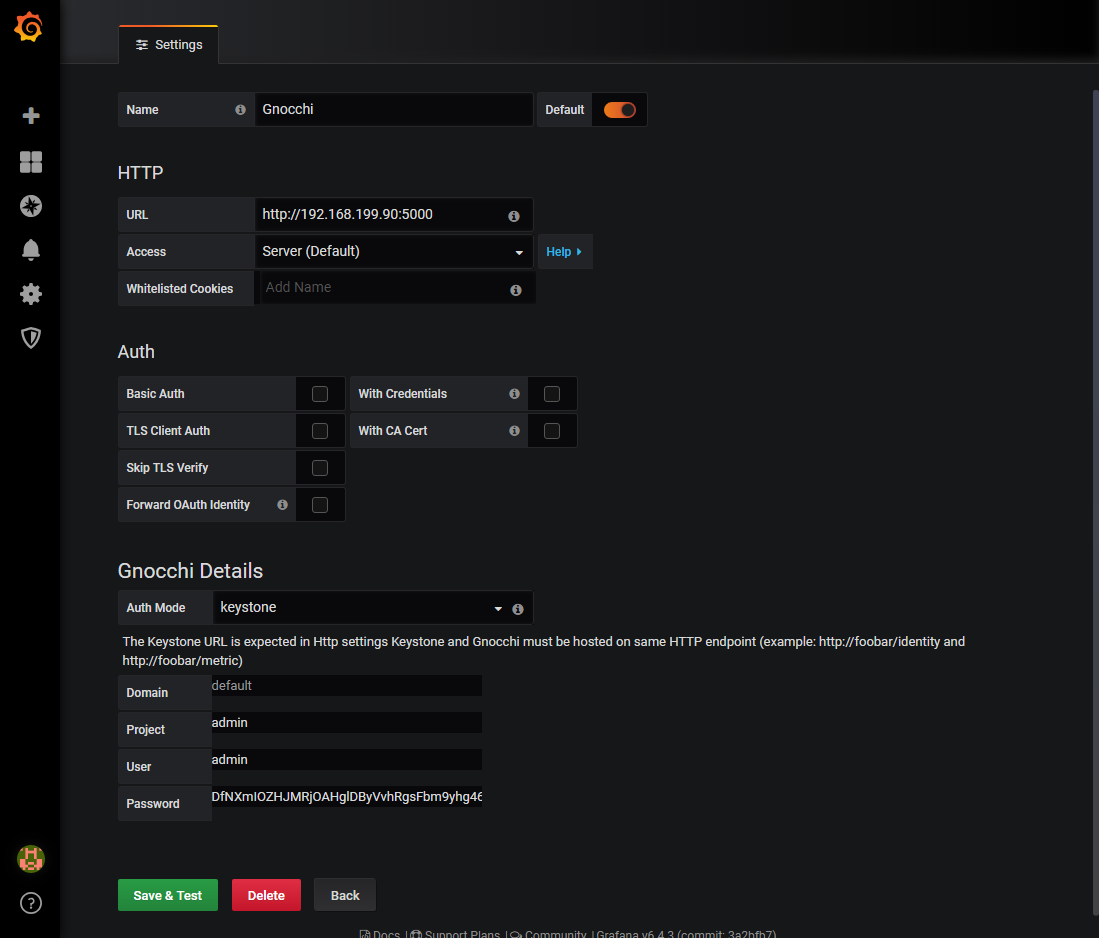Click the Password input field

(347, 796)
